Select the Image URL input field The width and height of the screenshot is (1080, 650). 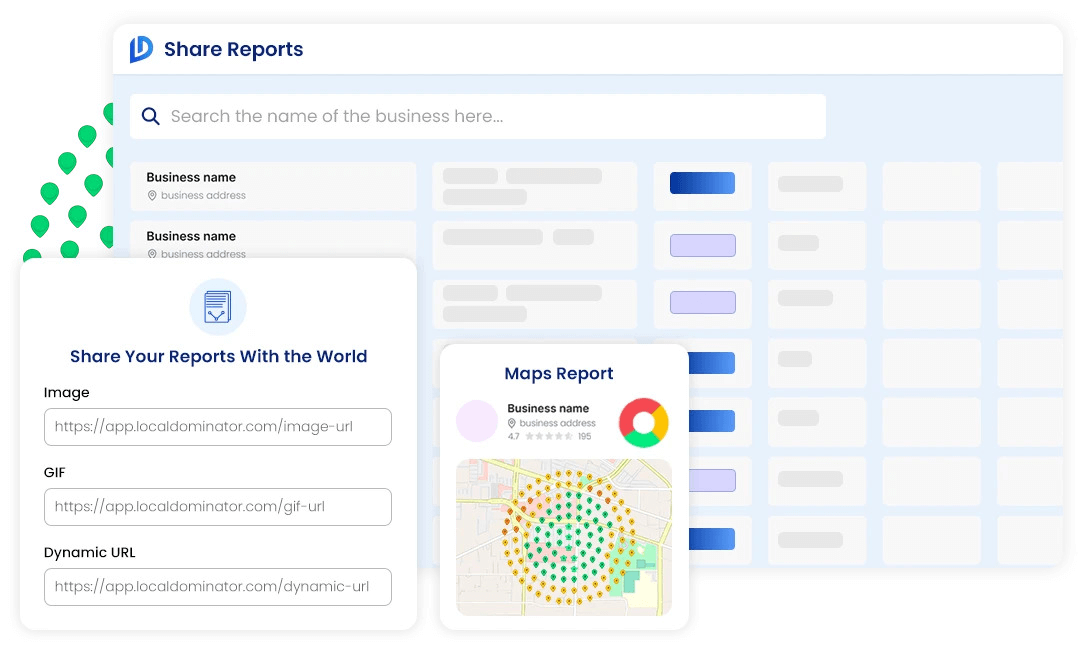[x=218, y=427]
